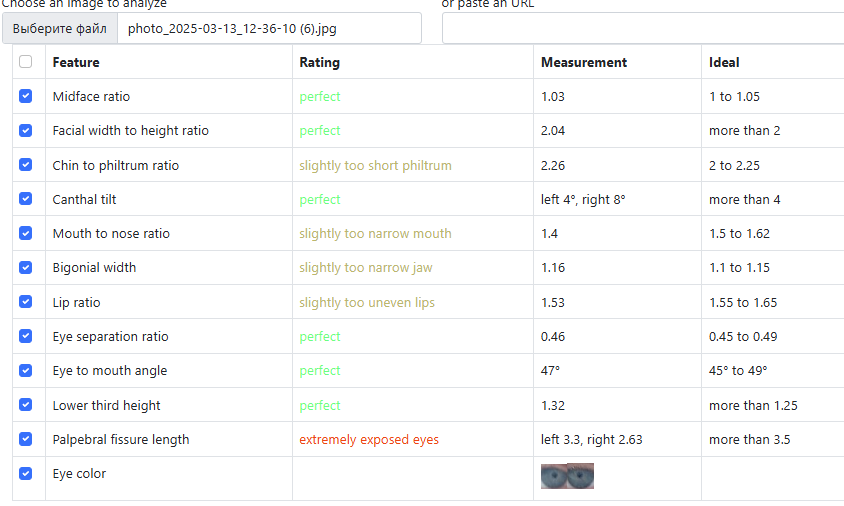Viewport: 844px width, 506px height.
Task: Toggle the select-all checkbox in header row
Action: [x=25, y=61]
